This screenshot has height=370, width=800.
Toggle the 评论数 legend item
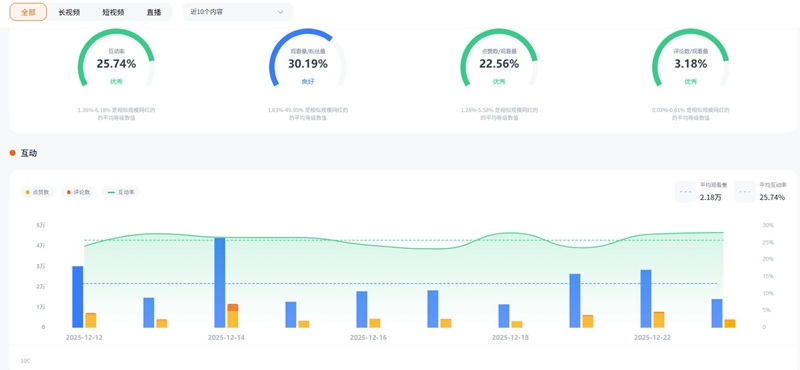coord(78,192)
